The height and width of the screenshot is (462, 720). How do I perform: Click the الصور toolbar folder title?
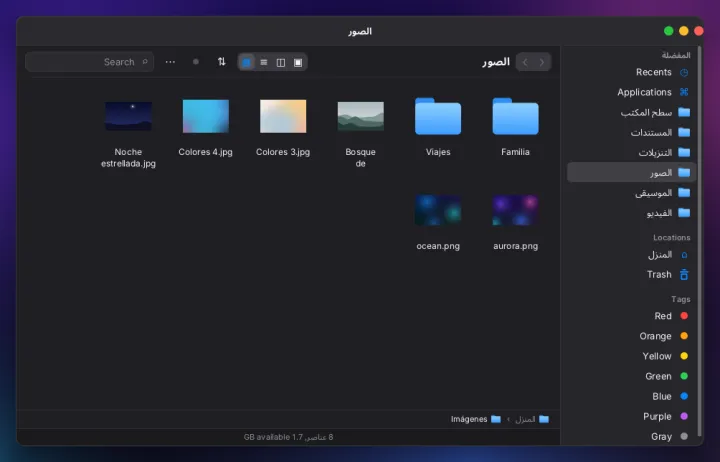click(x=496, y=62)
